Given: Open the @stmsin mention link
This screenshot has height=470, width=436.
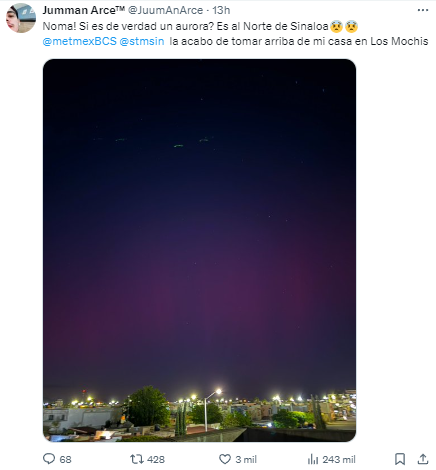Looking at the screenshot, I should click(x=142, y=41).
